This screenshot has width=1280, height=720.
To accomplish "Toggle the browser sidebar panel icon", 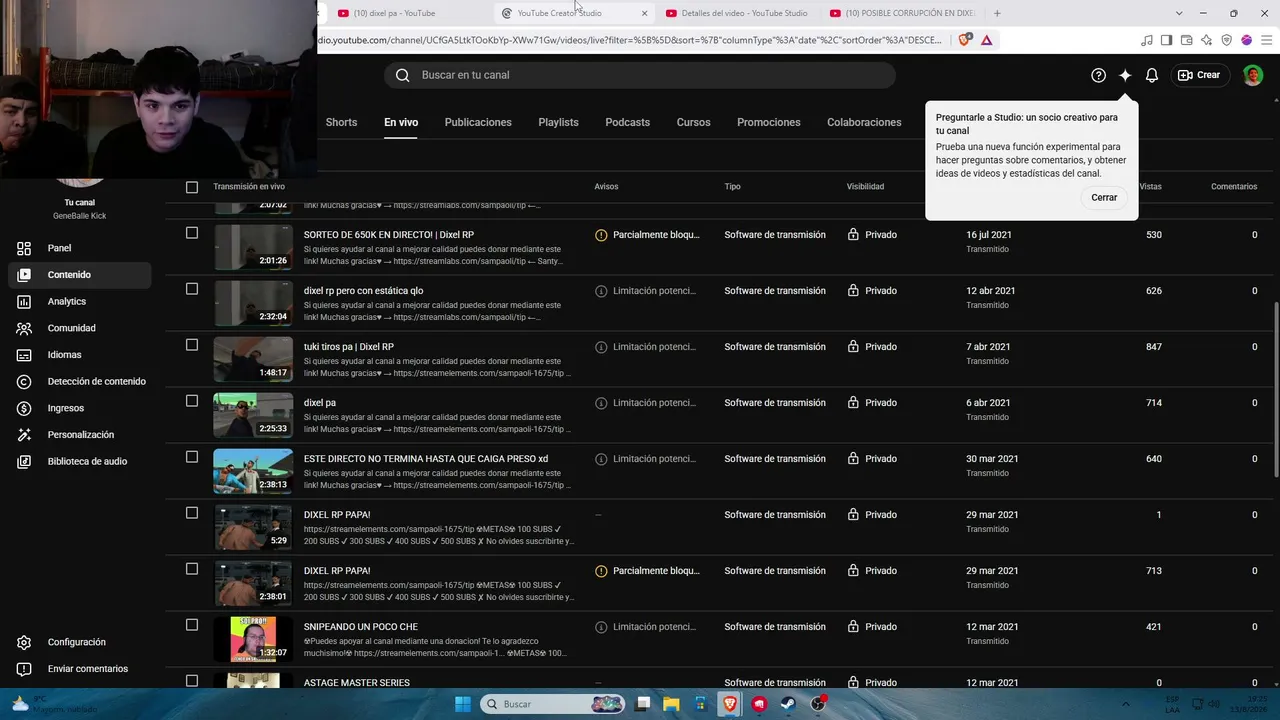I will tap(1166, 40).
